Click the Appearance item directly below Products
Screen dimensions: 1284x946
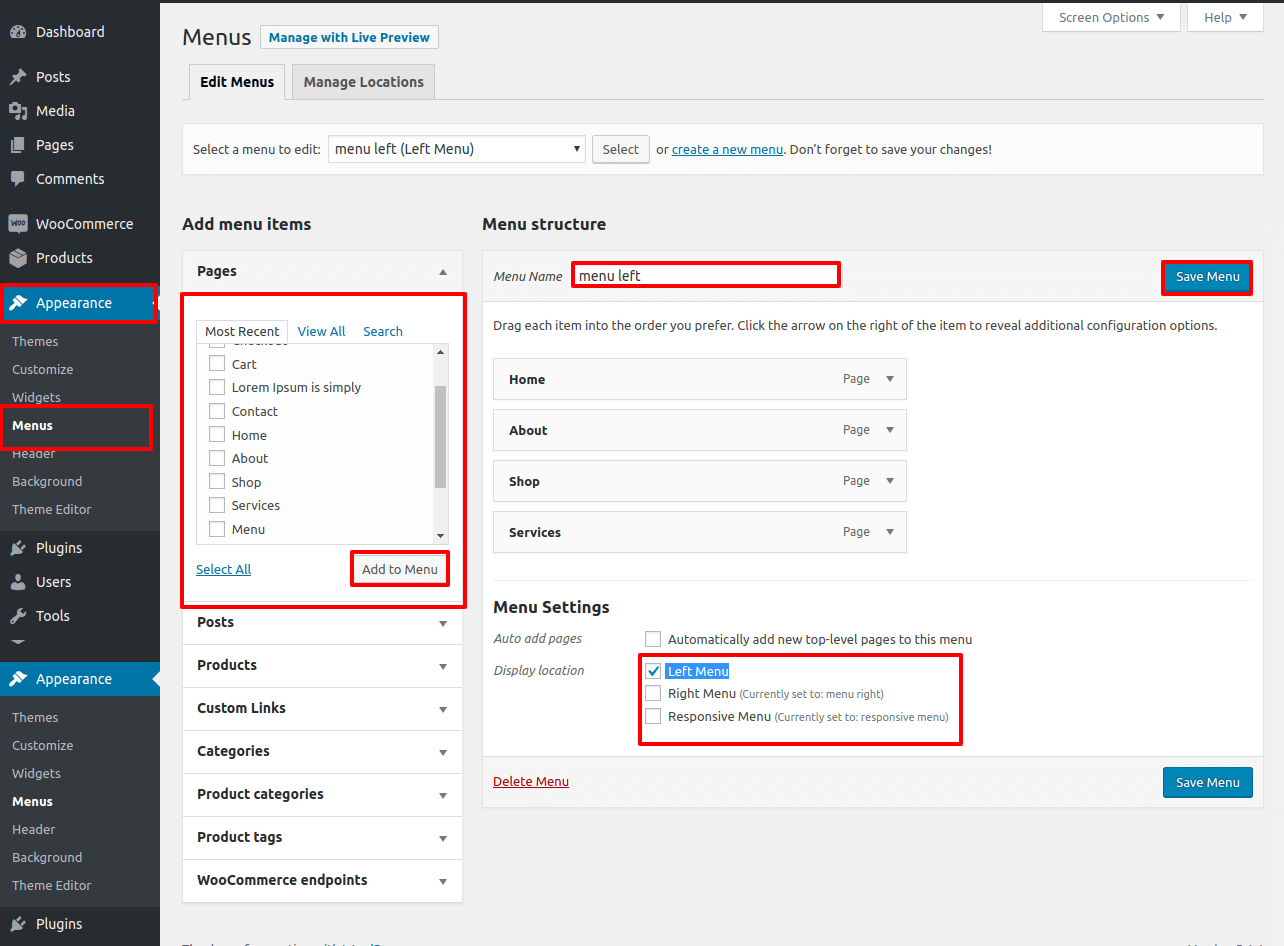[80, 303]
